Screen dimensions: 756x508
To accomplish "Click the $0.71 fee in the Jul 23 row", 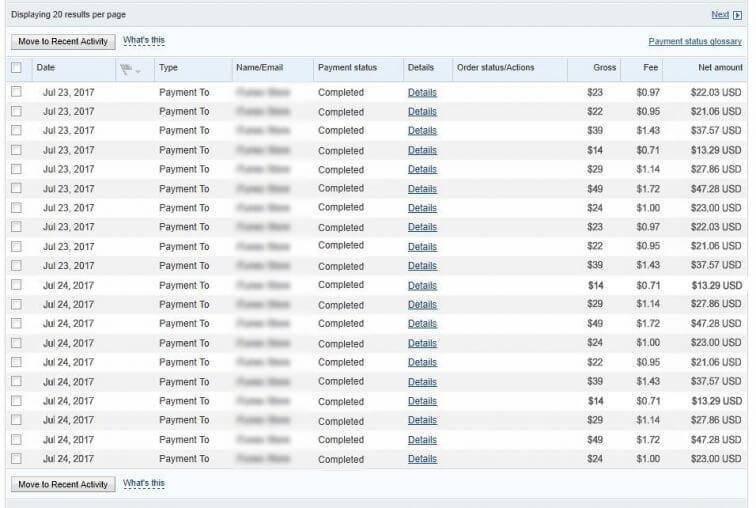I will (648, 150).
